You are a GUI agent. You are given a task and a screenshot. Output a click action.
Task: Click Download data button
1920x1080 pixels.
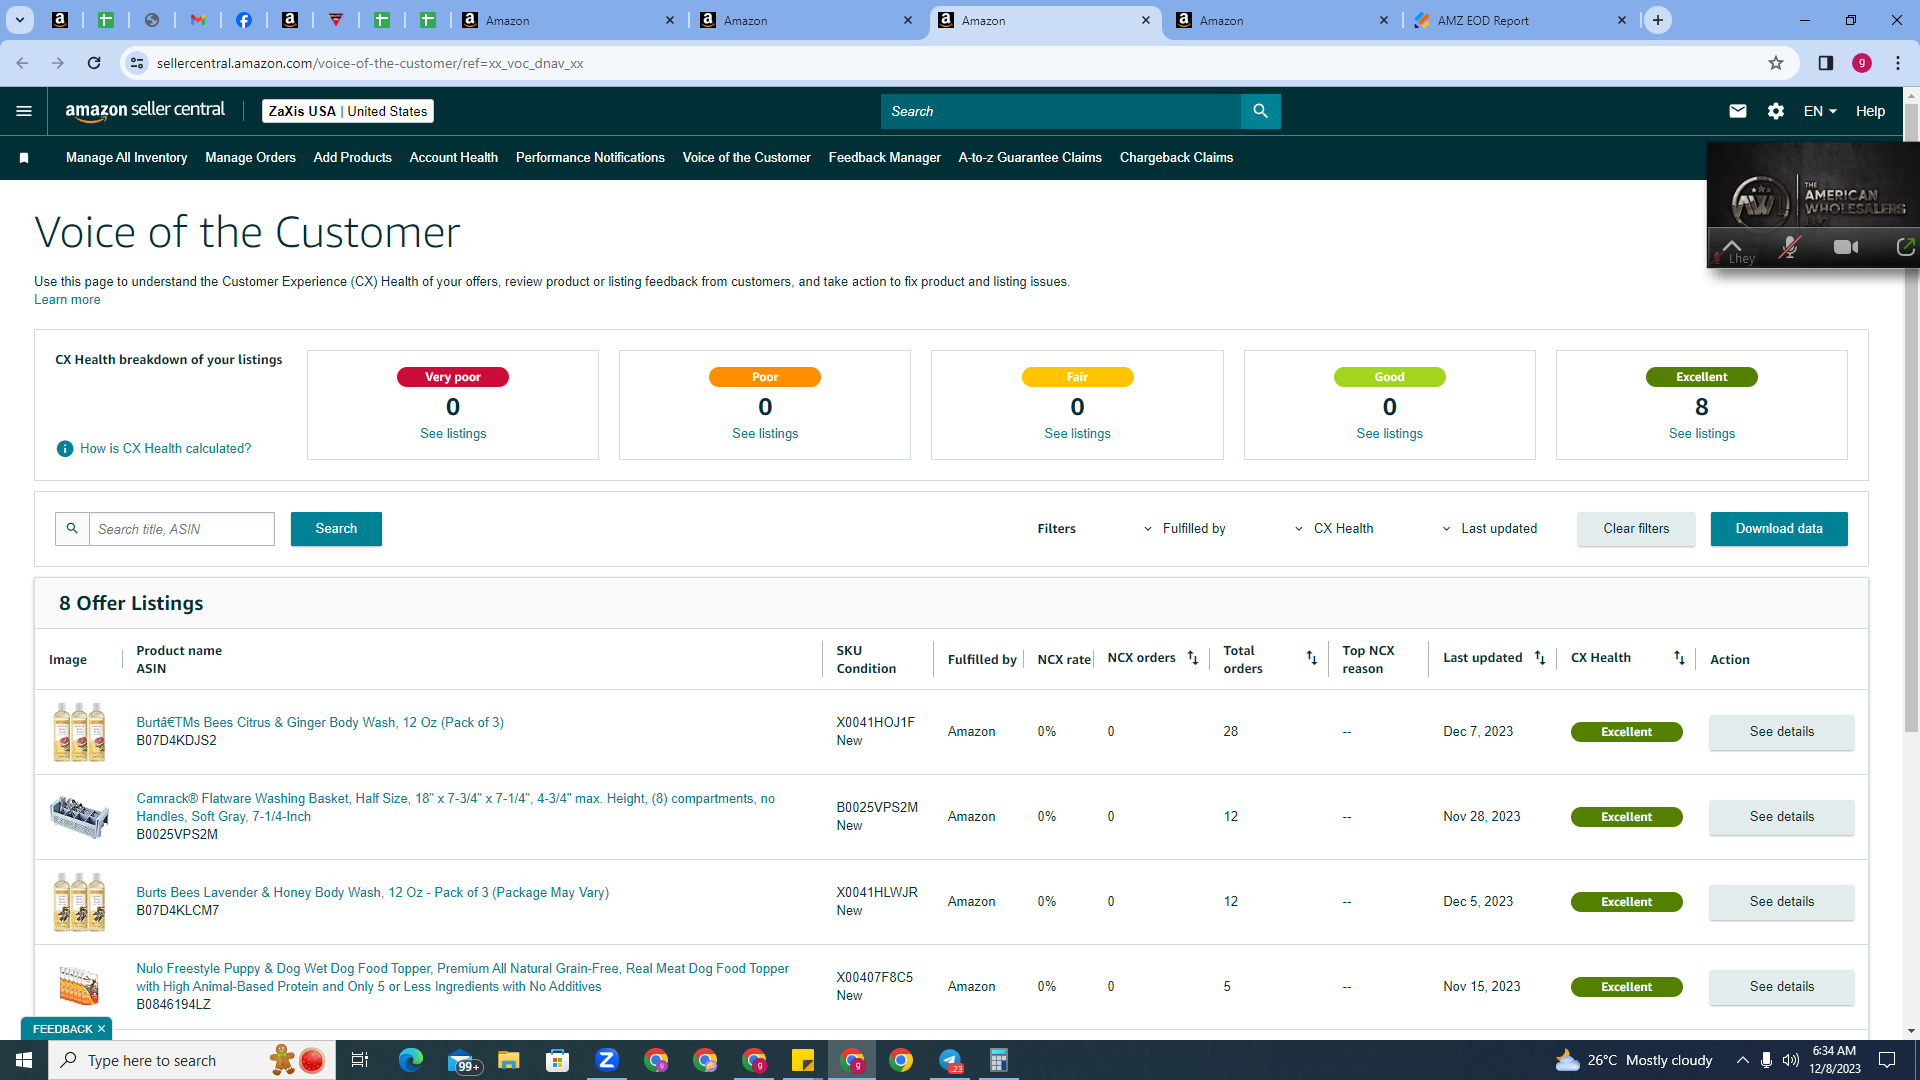(1779, 529)
